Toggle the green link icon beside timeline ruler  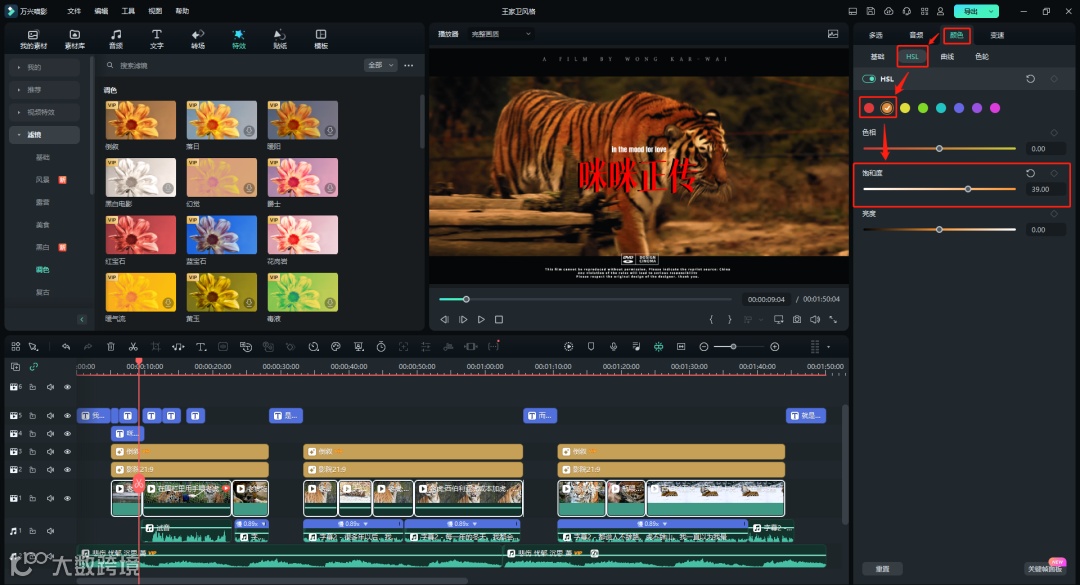coord(34,367)
